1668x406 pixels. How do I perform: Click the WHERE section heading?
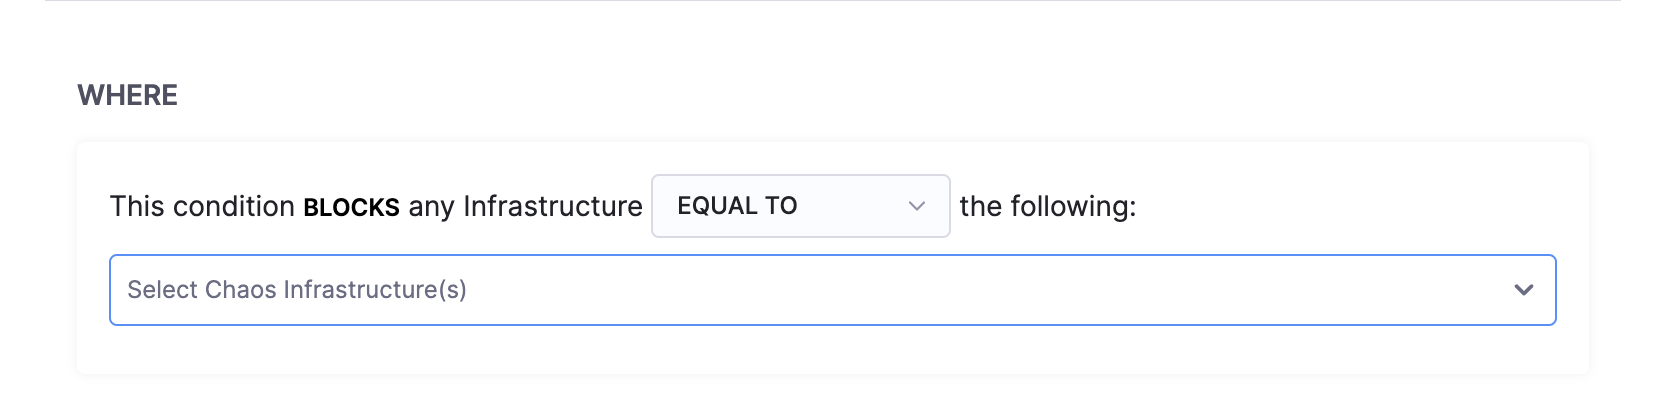click(x=128, y=95)
